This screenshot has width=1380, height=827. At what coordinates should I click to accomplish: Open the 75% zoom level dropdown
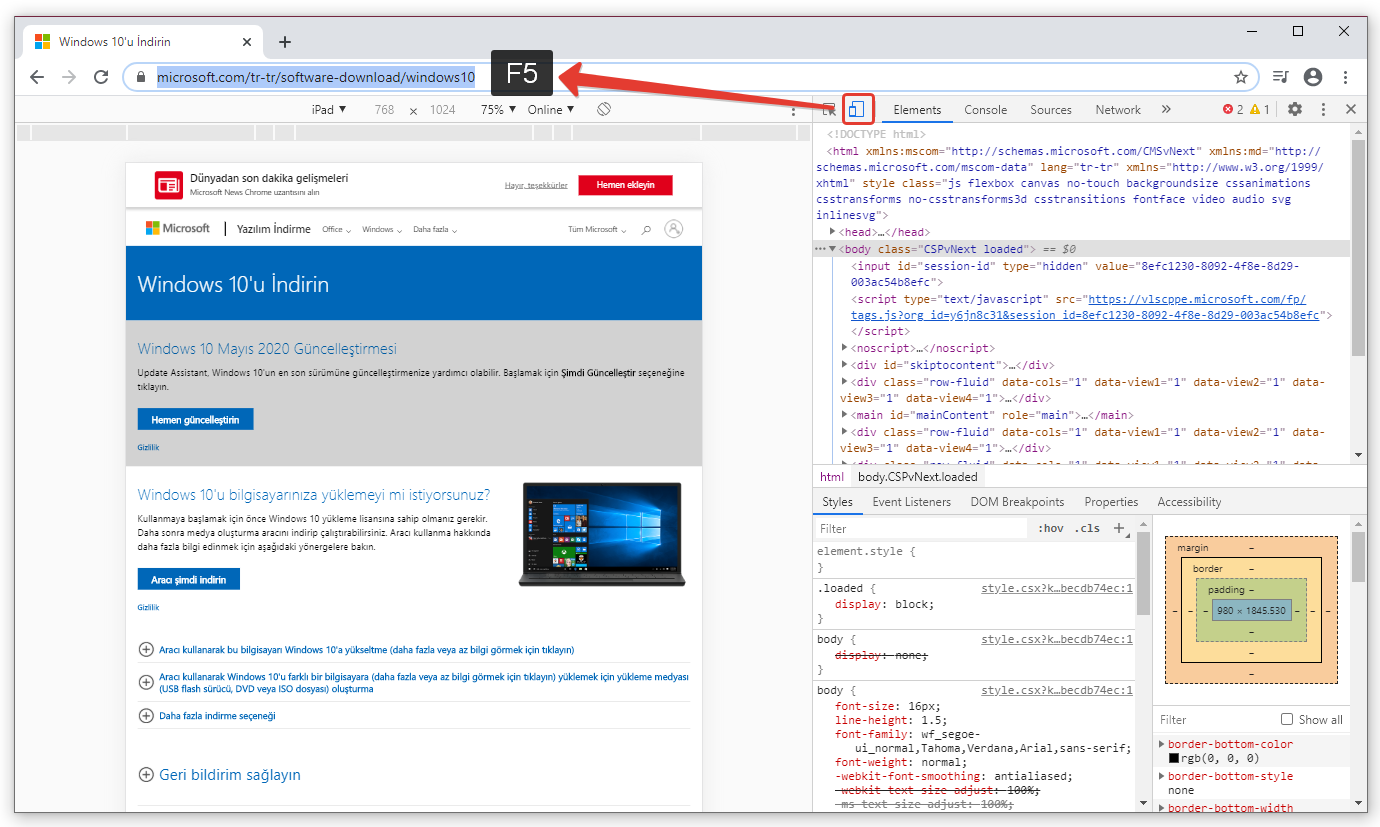pos(497,110)
